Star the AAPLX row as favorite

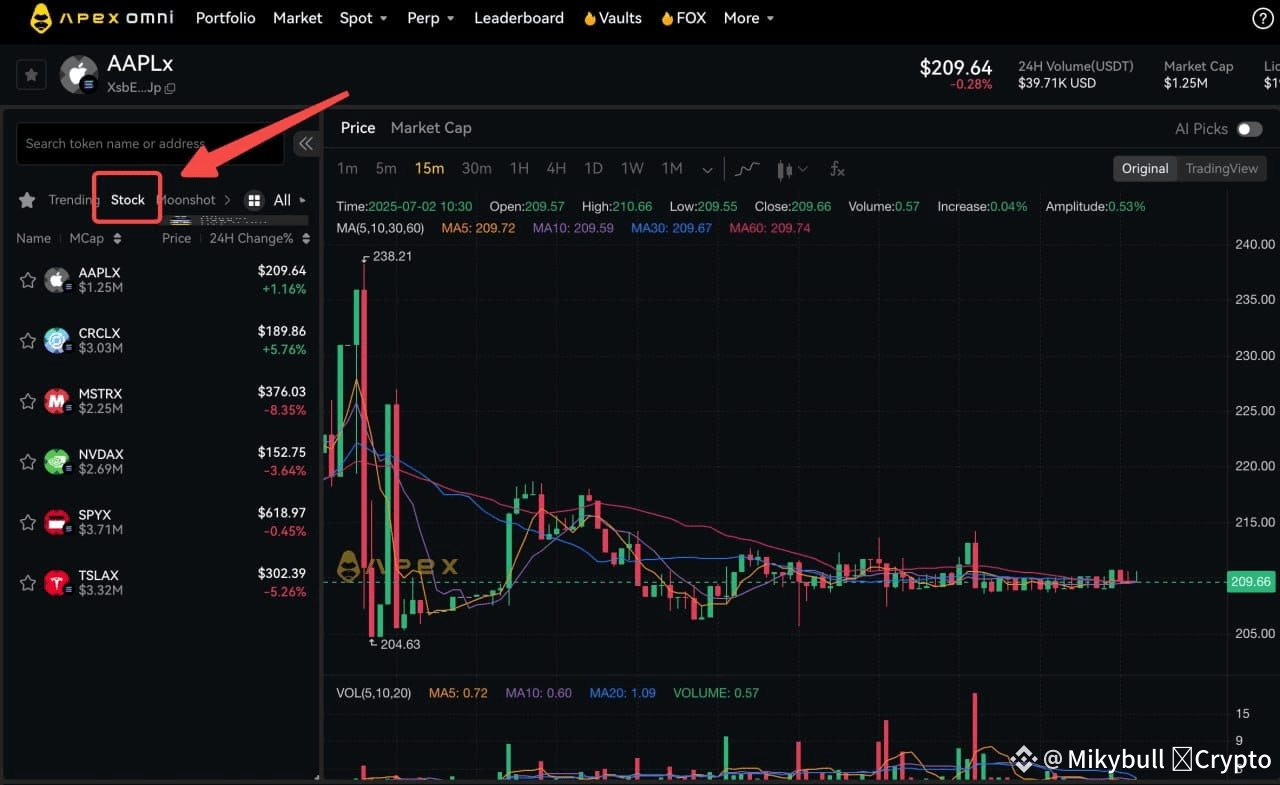pos(28,280)
